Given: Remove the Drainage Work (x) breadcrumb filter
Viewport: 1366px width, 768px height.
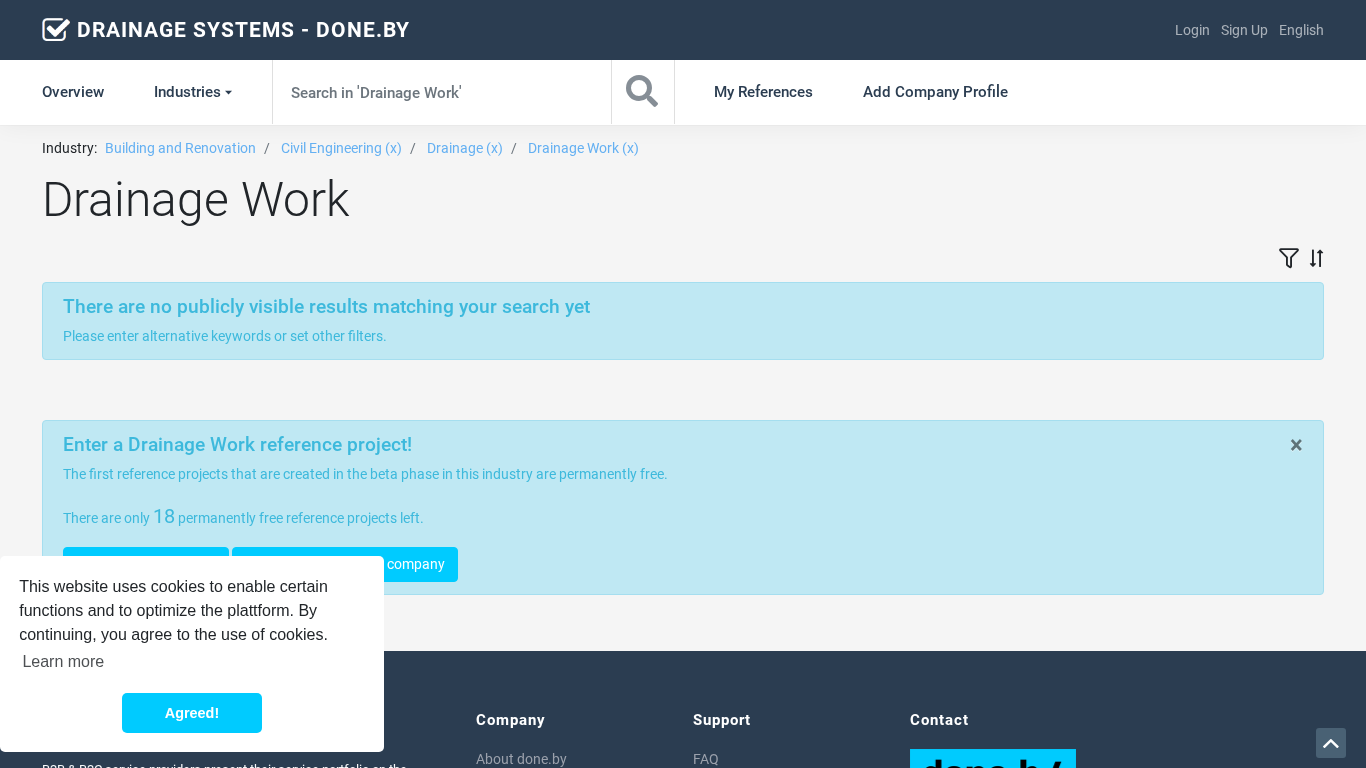Looking at the screenshot, I should 583,148.
